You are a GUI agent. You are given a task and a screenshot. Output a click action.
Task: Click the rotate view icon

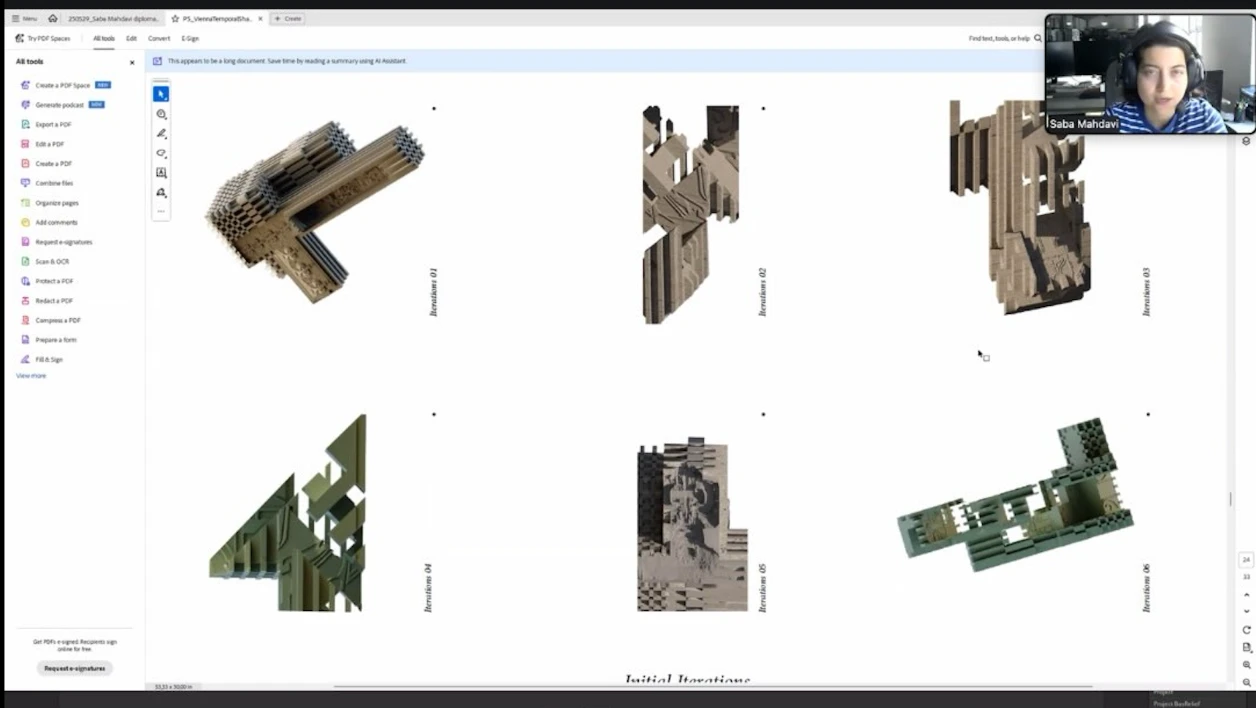pyautogui.click(x=1246, y=630)
